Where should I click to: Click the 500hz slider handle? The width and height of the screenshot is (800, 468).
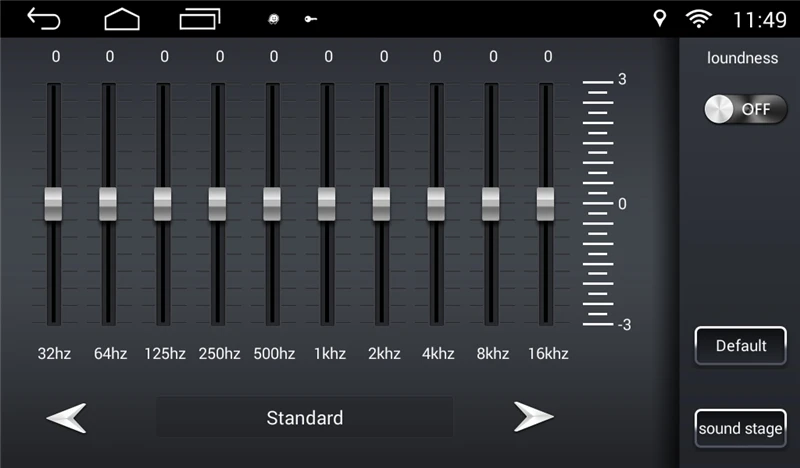(272, 204)
